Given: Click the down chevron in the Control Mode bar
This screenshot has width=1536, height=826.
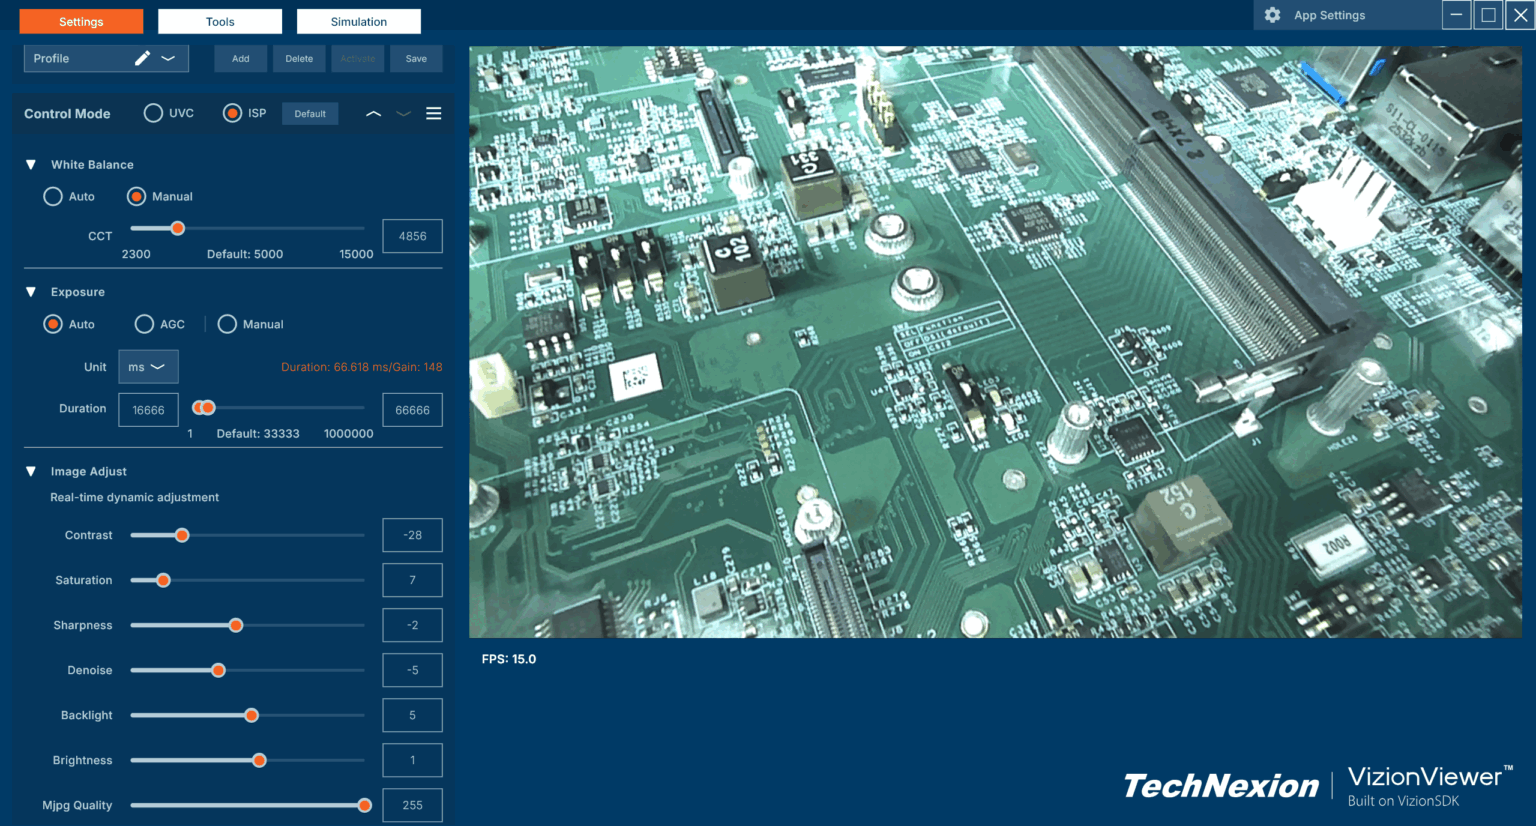Looking at the screenshot, I should 403,113.
